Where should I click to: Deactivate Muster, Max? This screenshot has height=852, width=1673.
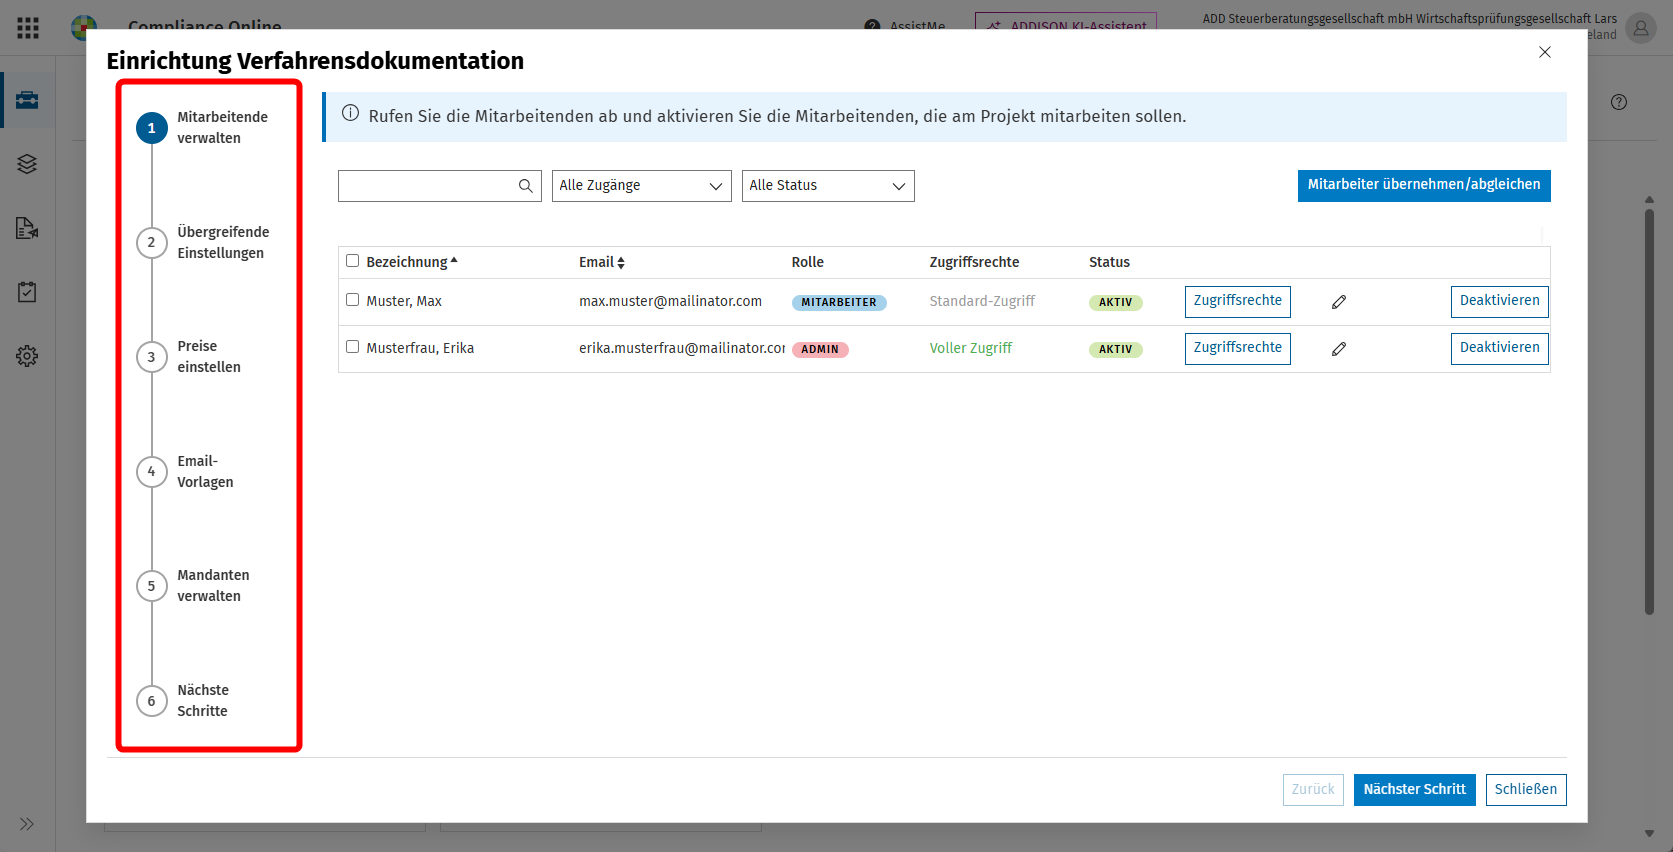click(1500, 302)
